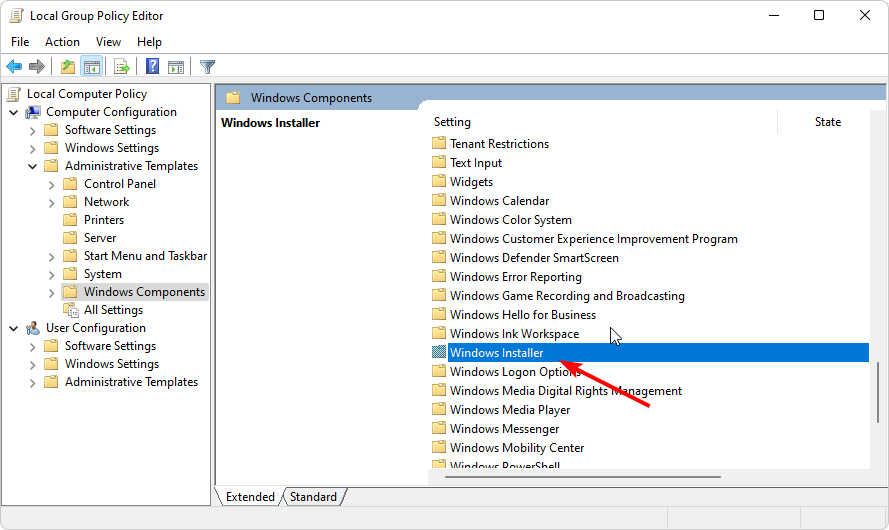Image resolution: width=889 pixels, height=530 pixels.
Task: Select Windows Hello for Business entry
Action: point(523,315)
